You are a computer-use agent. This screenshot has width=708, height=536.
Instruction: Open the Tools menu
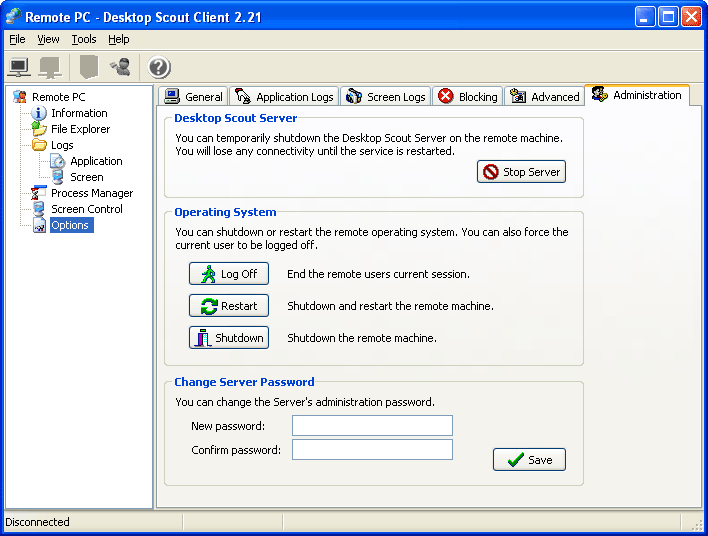coord(84,39)
